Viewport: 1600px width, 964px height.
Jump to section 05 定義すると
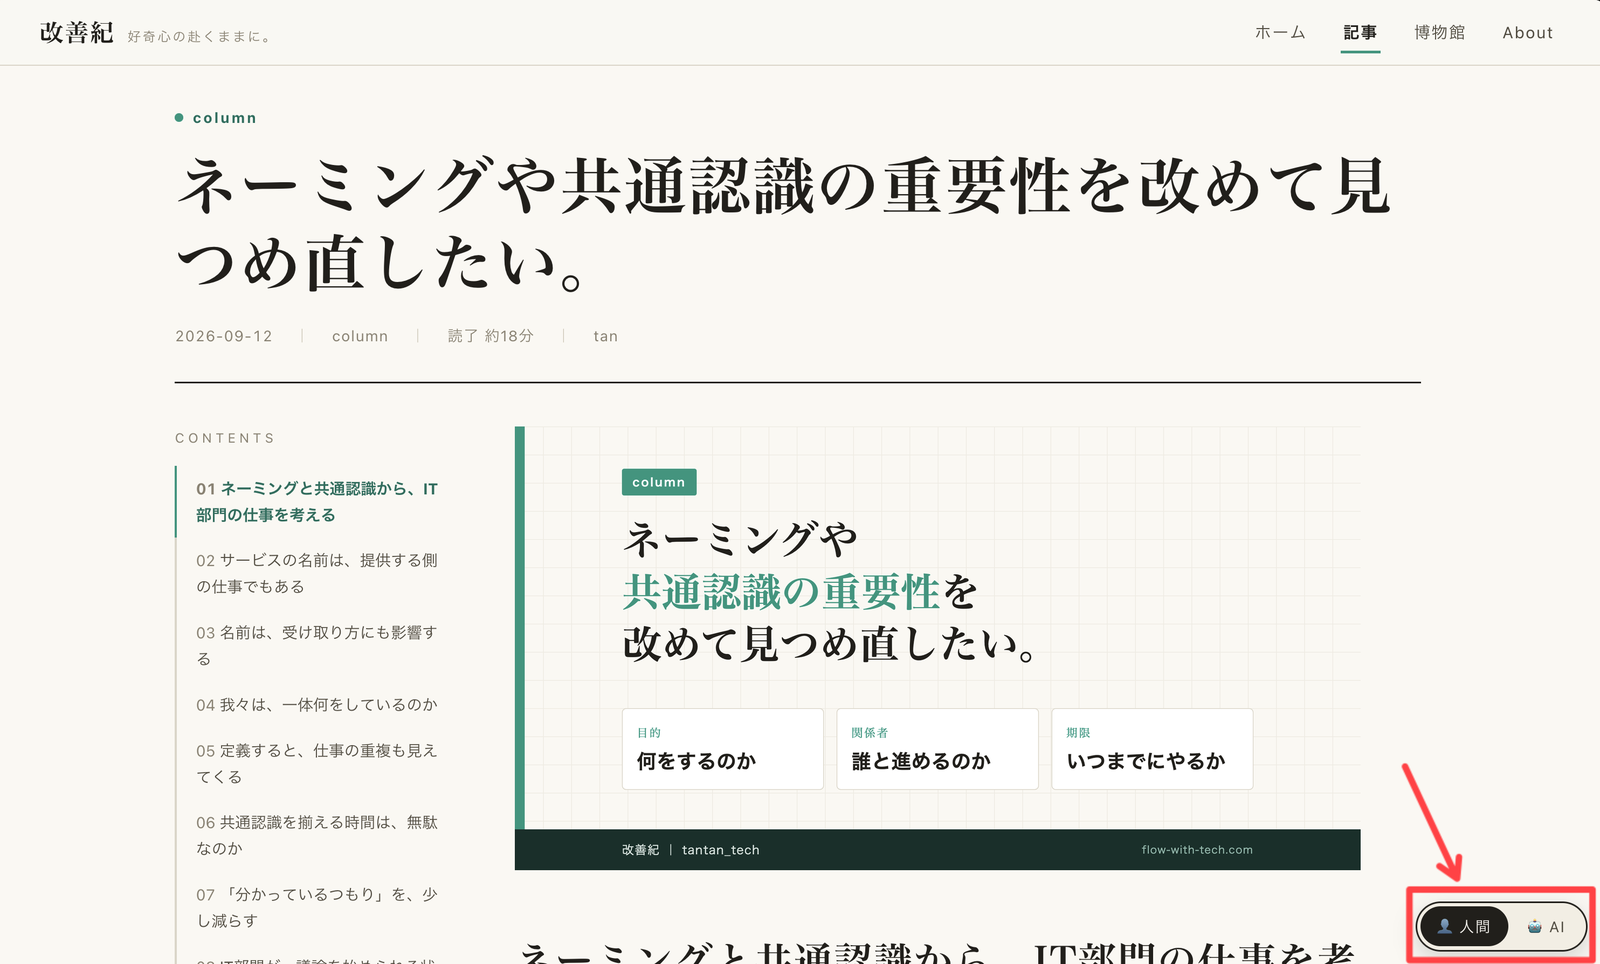pyautogui.click(x=317, y=764)
